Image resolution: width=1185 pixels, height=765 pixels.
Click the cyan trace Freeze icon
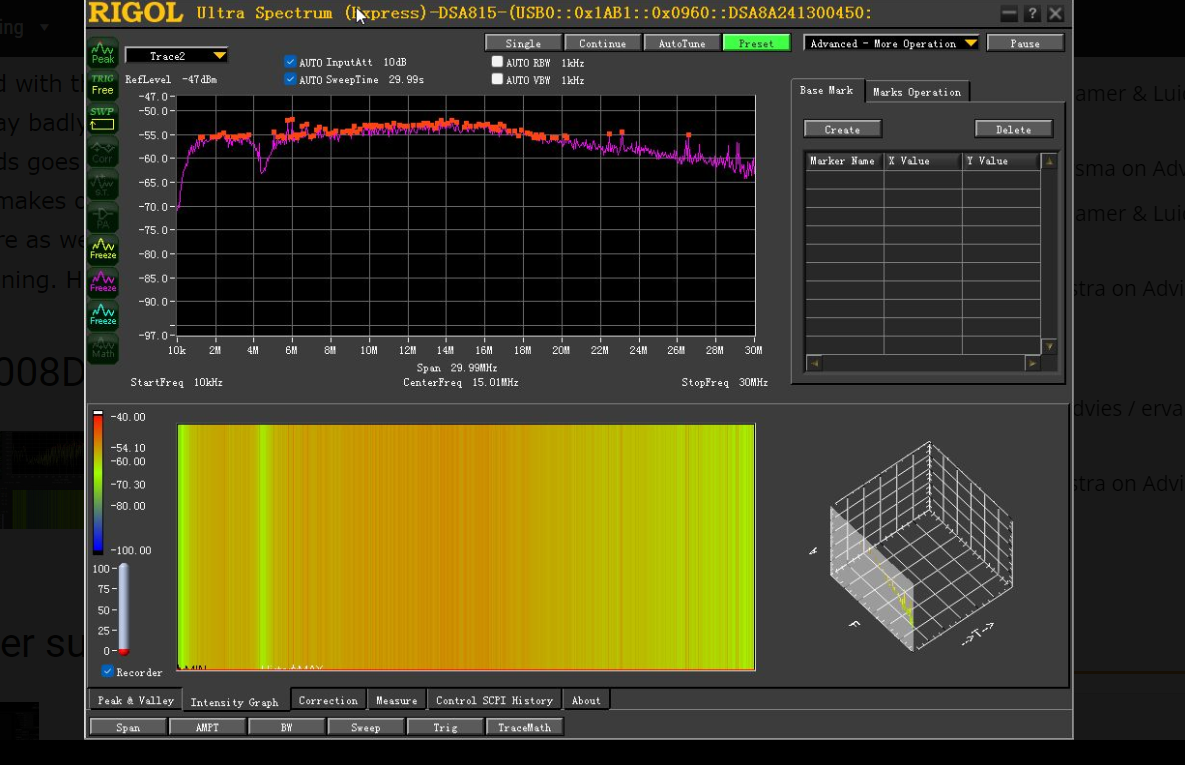tap(103, 316)
